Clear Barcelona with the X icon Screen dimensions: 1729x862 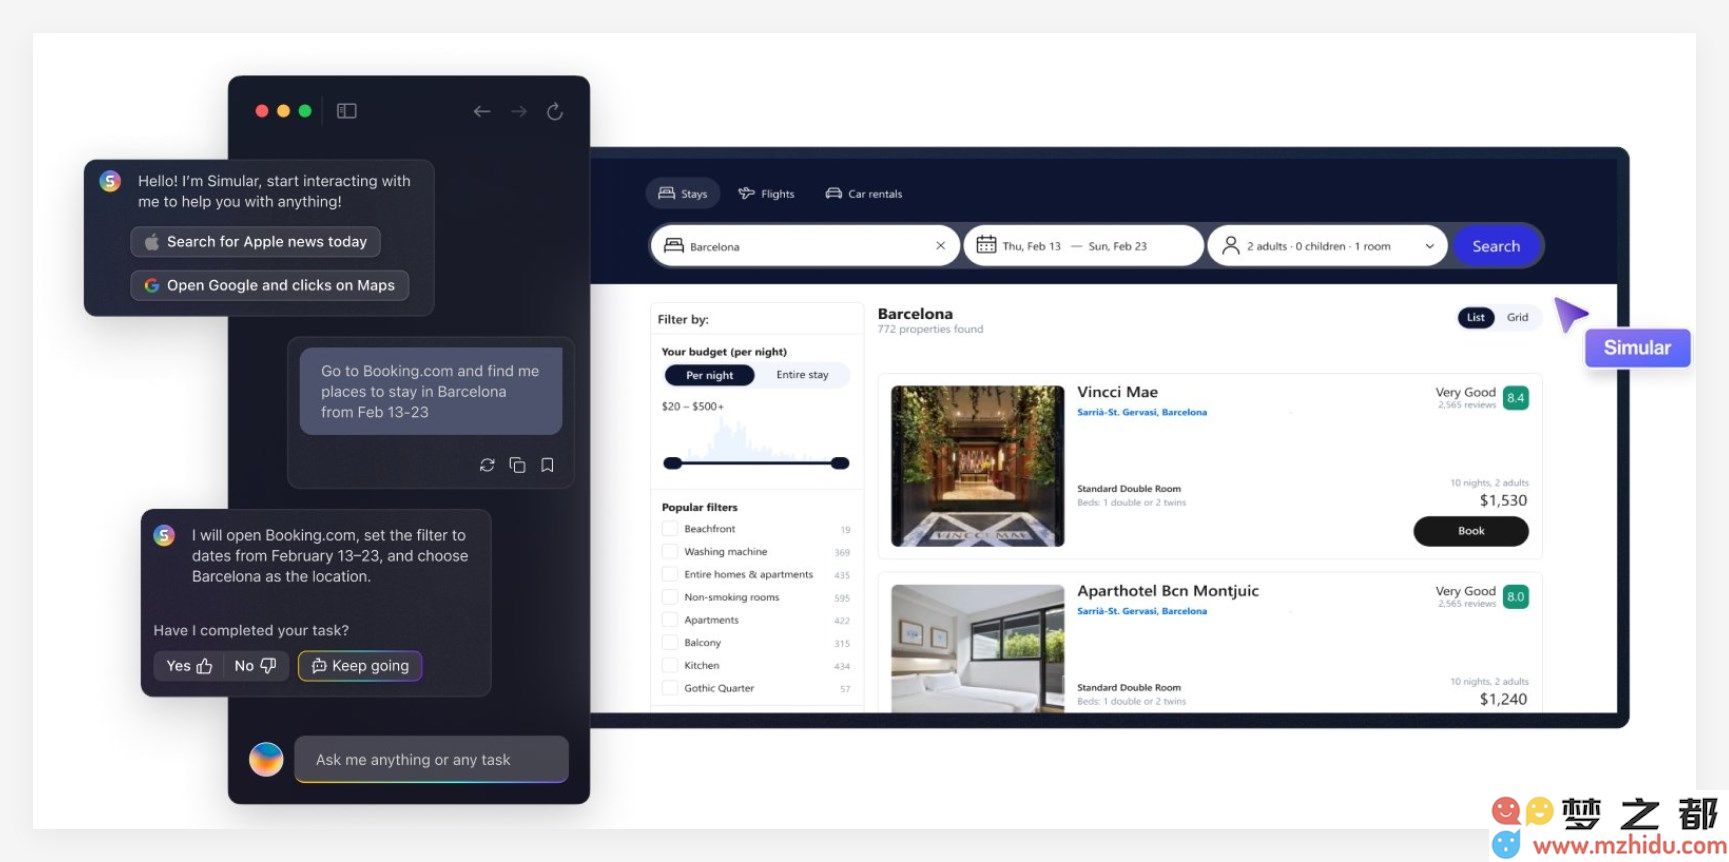(x=940, y=246)
